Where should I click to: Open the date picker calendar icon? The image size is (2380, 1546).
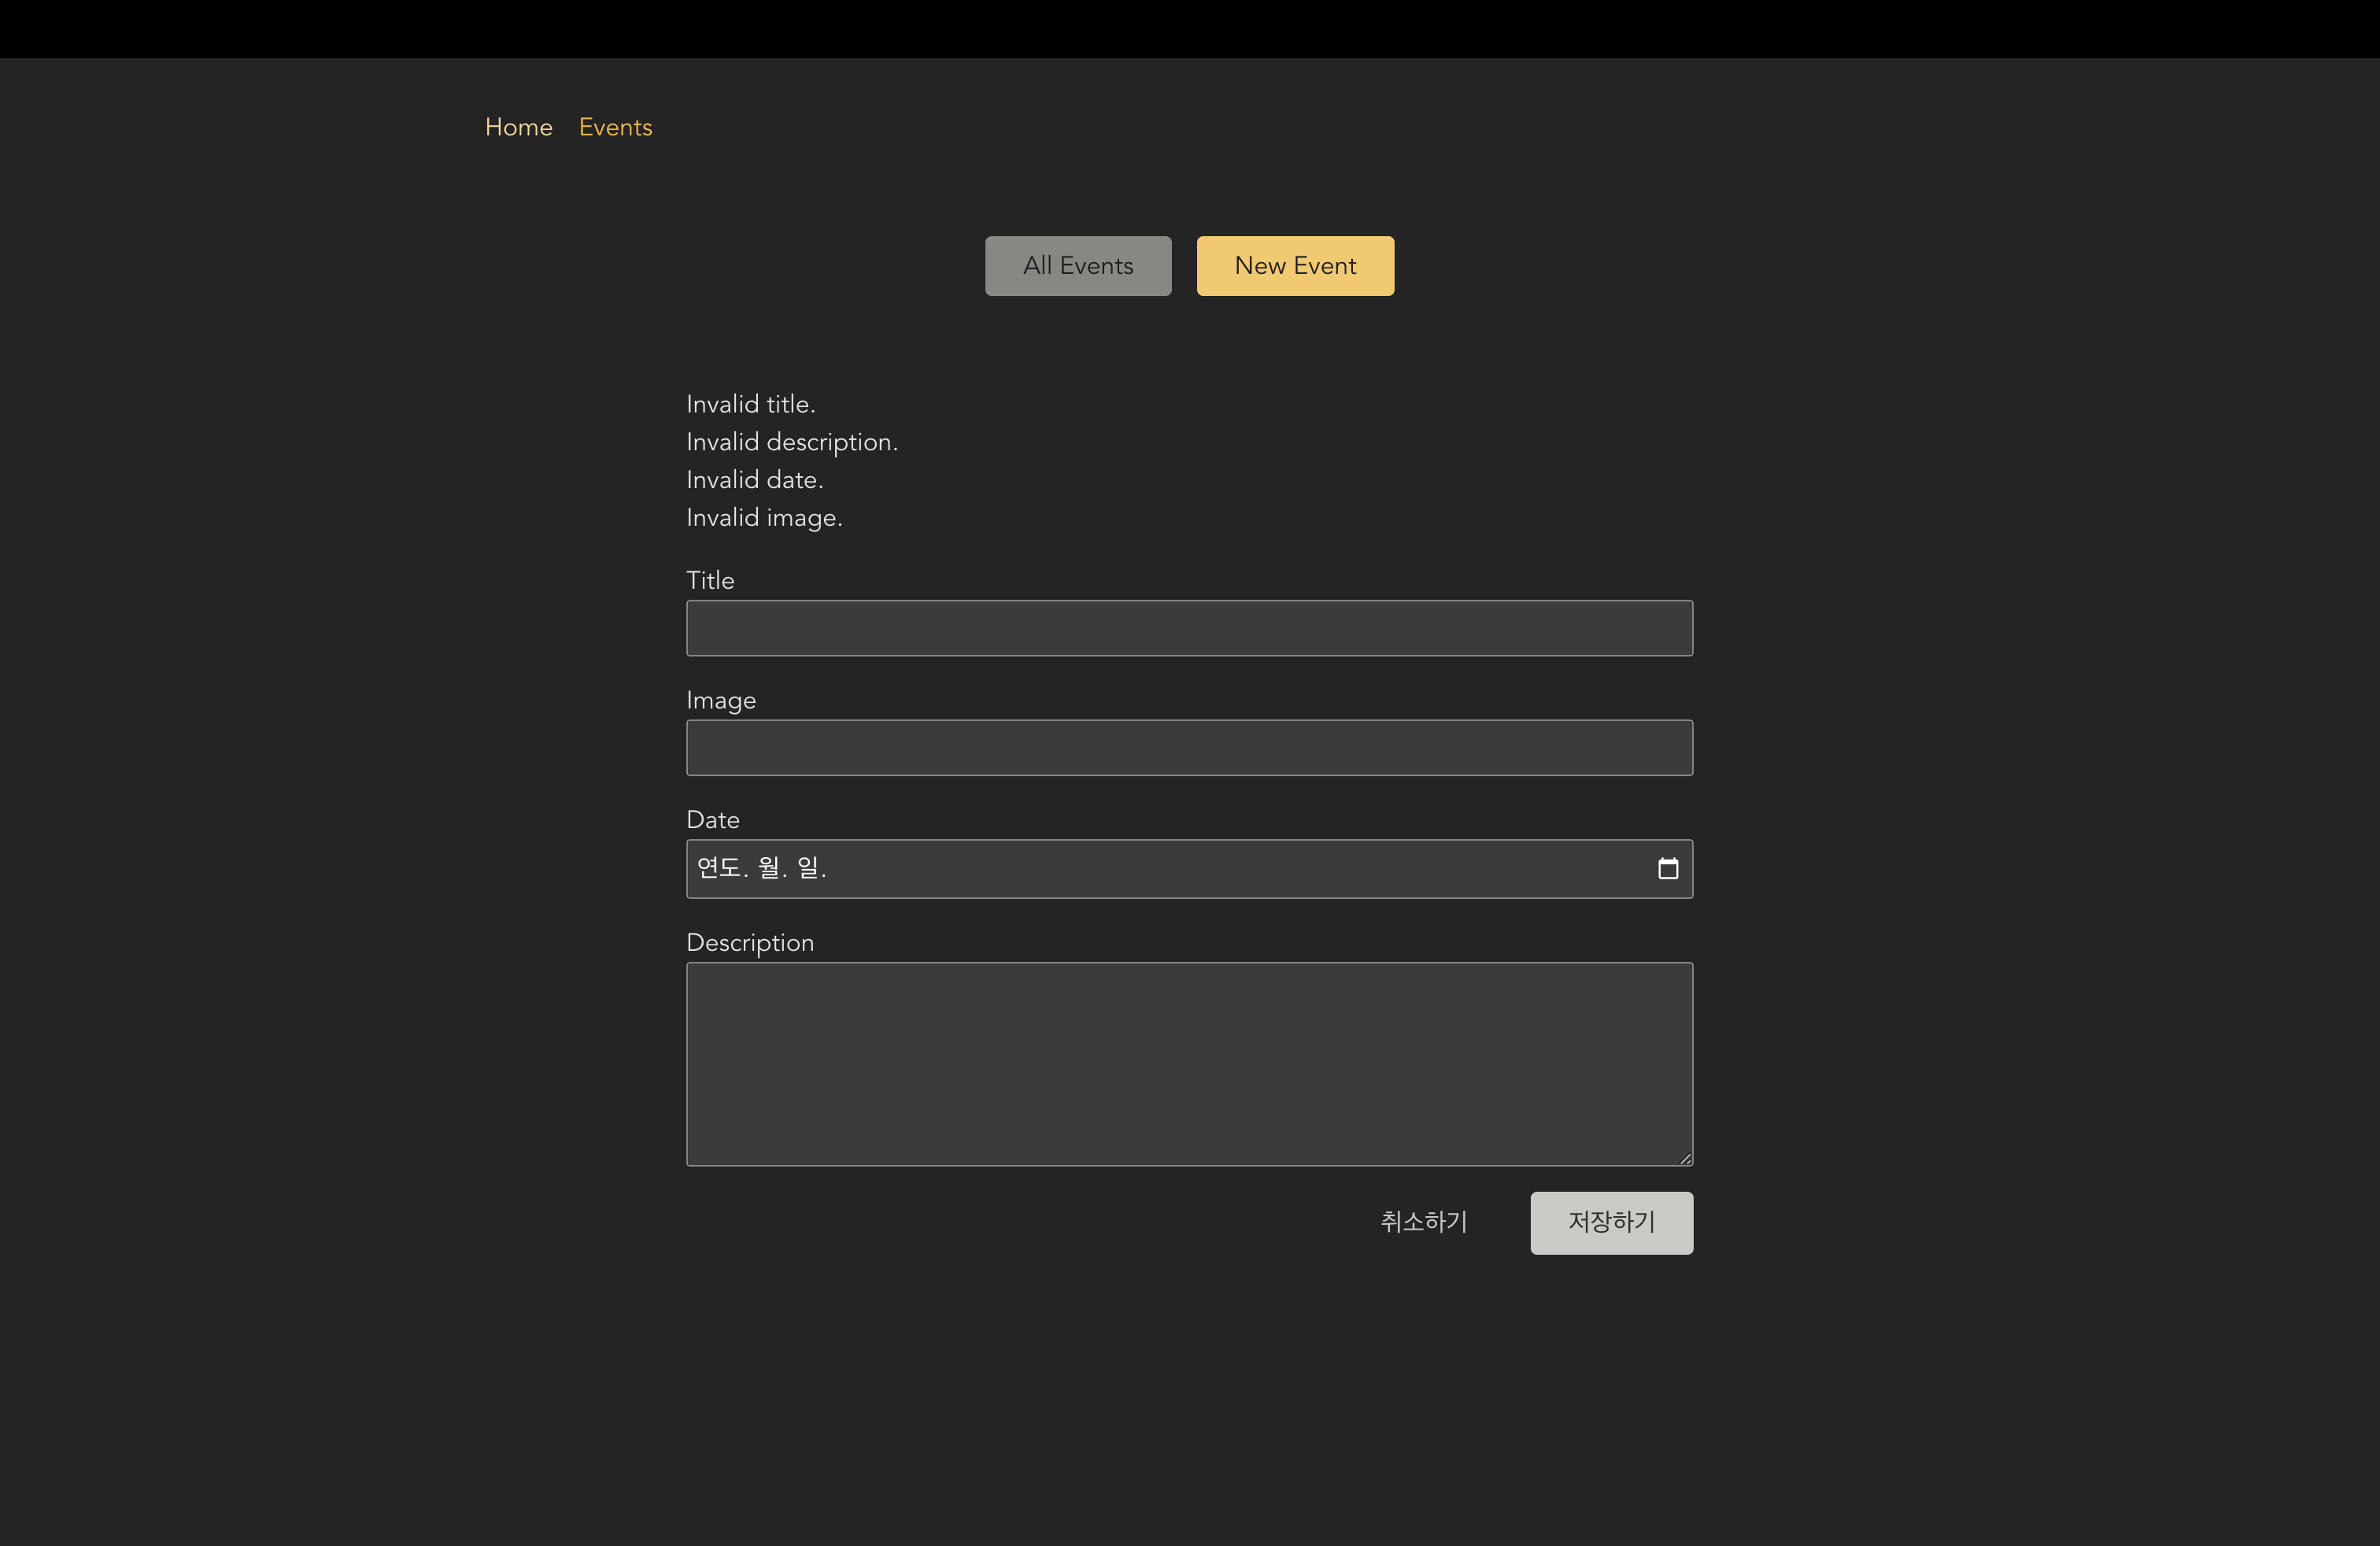point(1667,868)
